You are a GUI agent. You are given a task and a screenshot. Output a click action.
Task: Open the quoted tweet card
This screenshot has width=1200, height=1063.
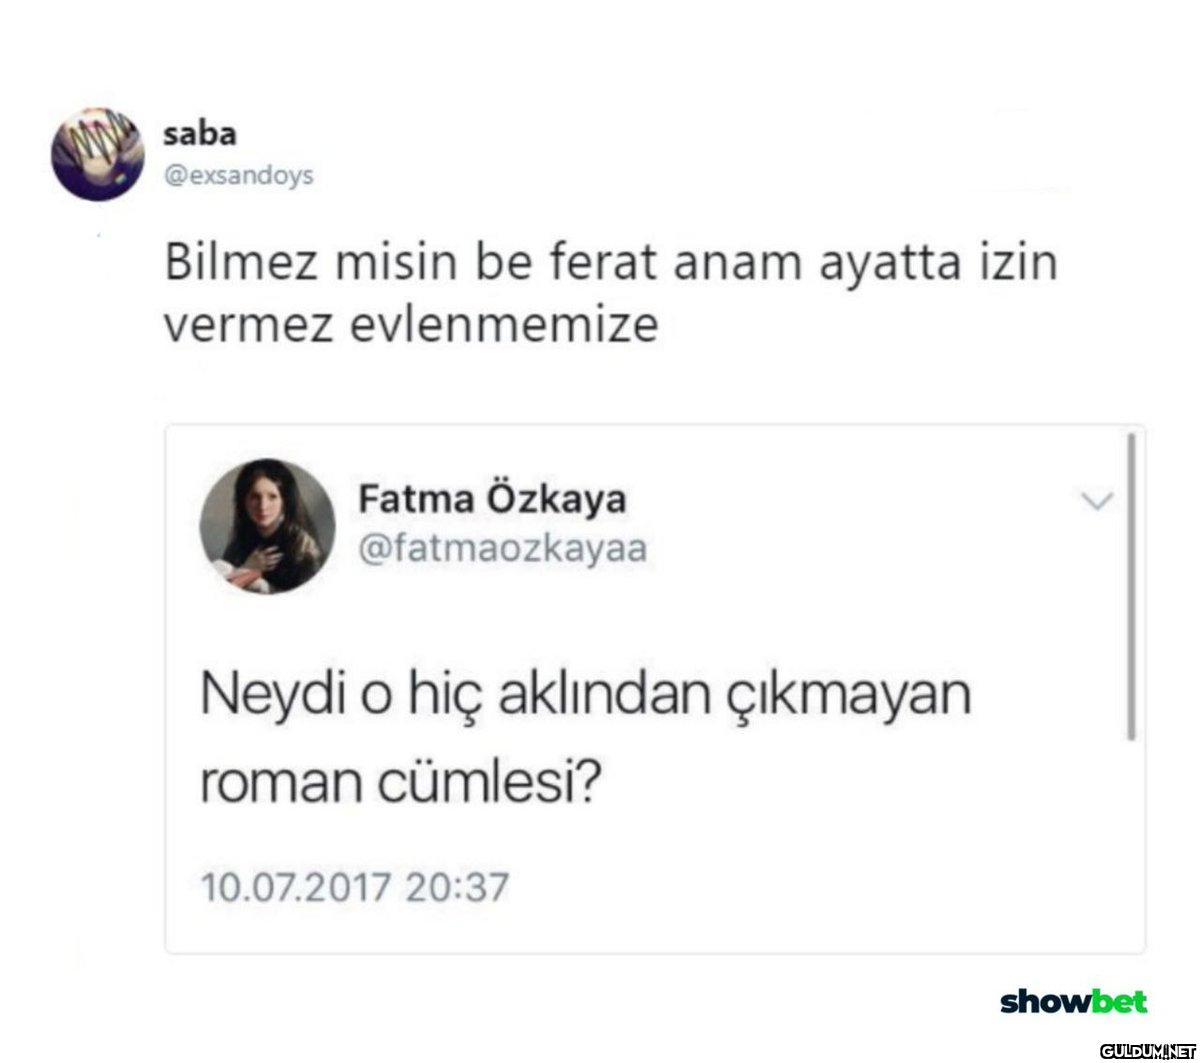(655, 689)
